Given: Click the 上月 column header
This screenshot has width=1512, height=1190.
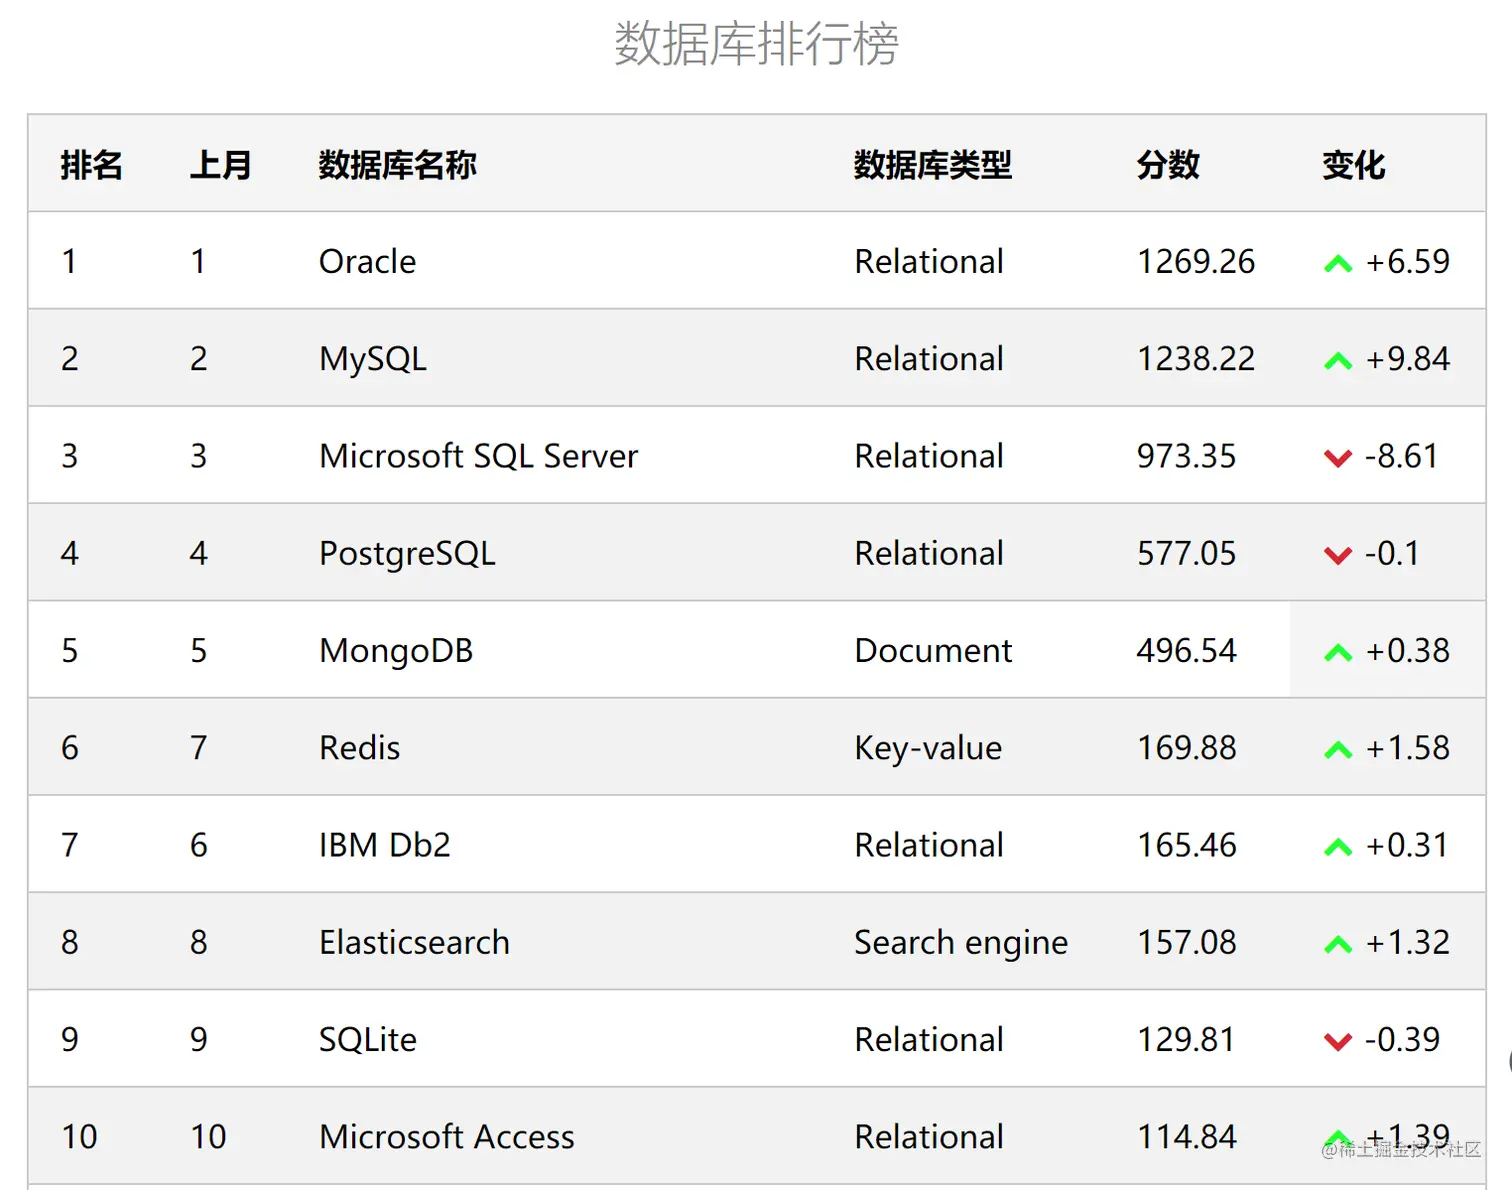Looking at the screenshot, I should tap(221, 165).
